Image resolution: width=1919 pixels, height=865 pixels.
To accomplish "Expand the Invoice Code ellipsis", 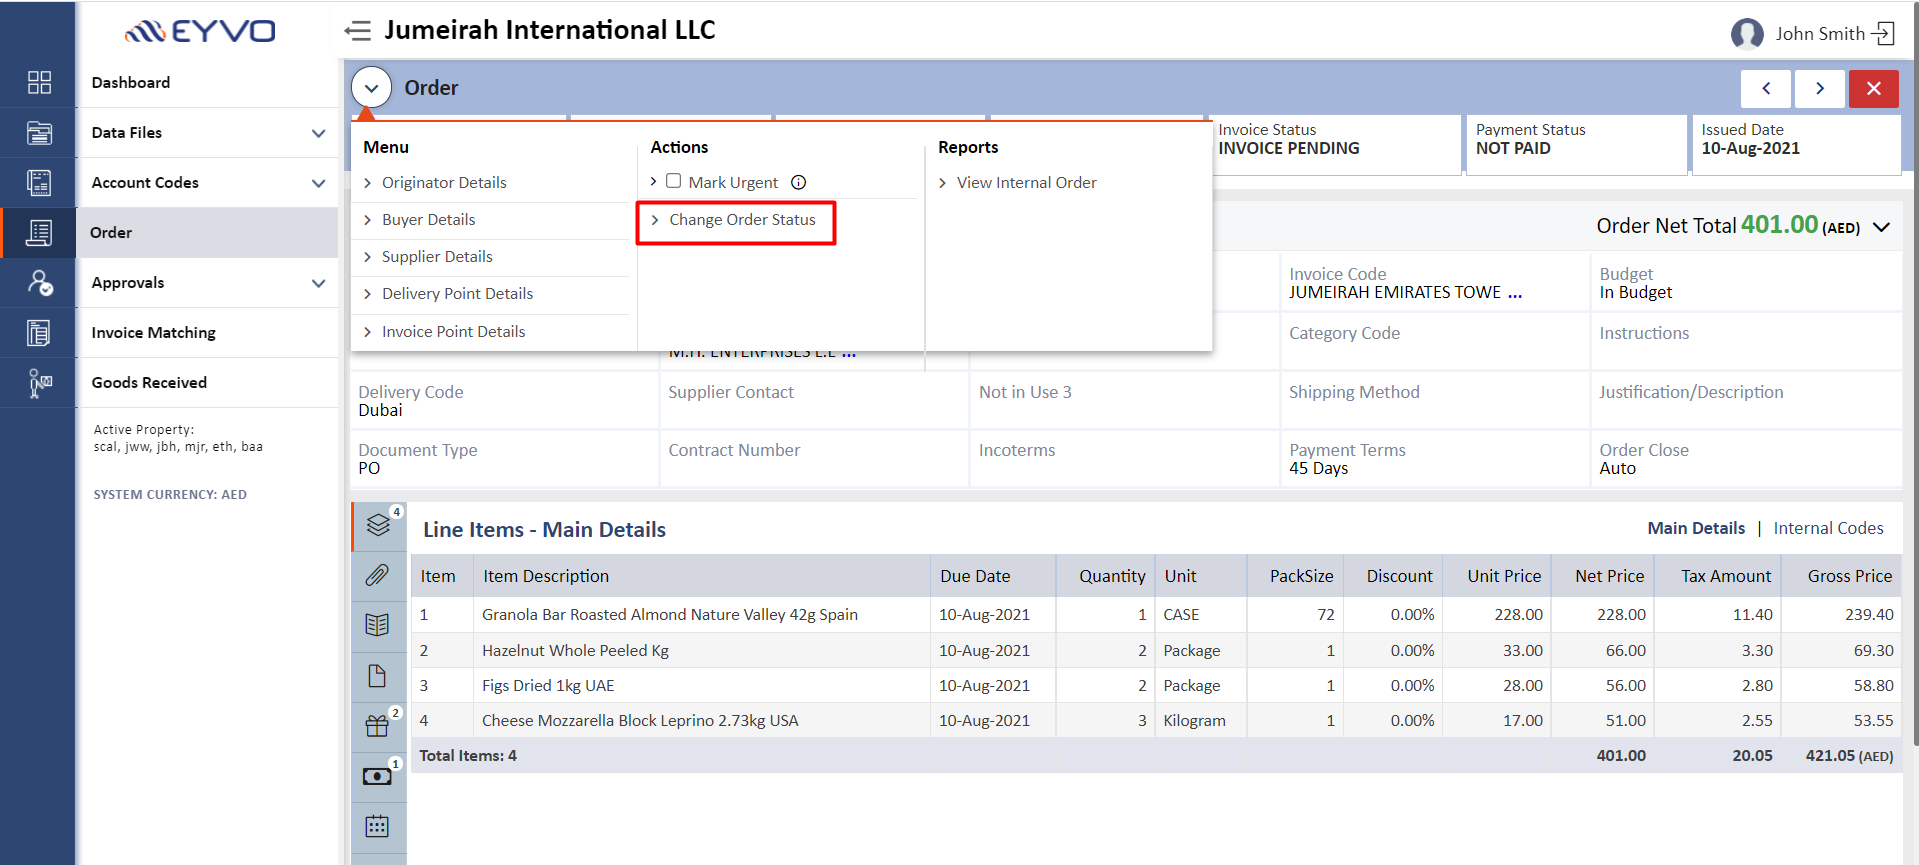I will (x=1515, y=294).
